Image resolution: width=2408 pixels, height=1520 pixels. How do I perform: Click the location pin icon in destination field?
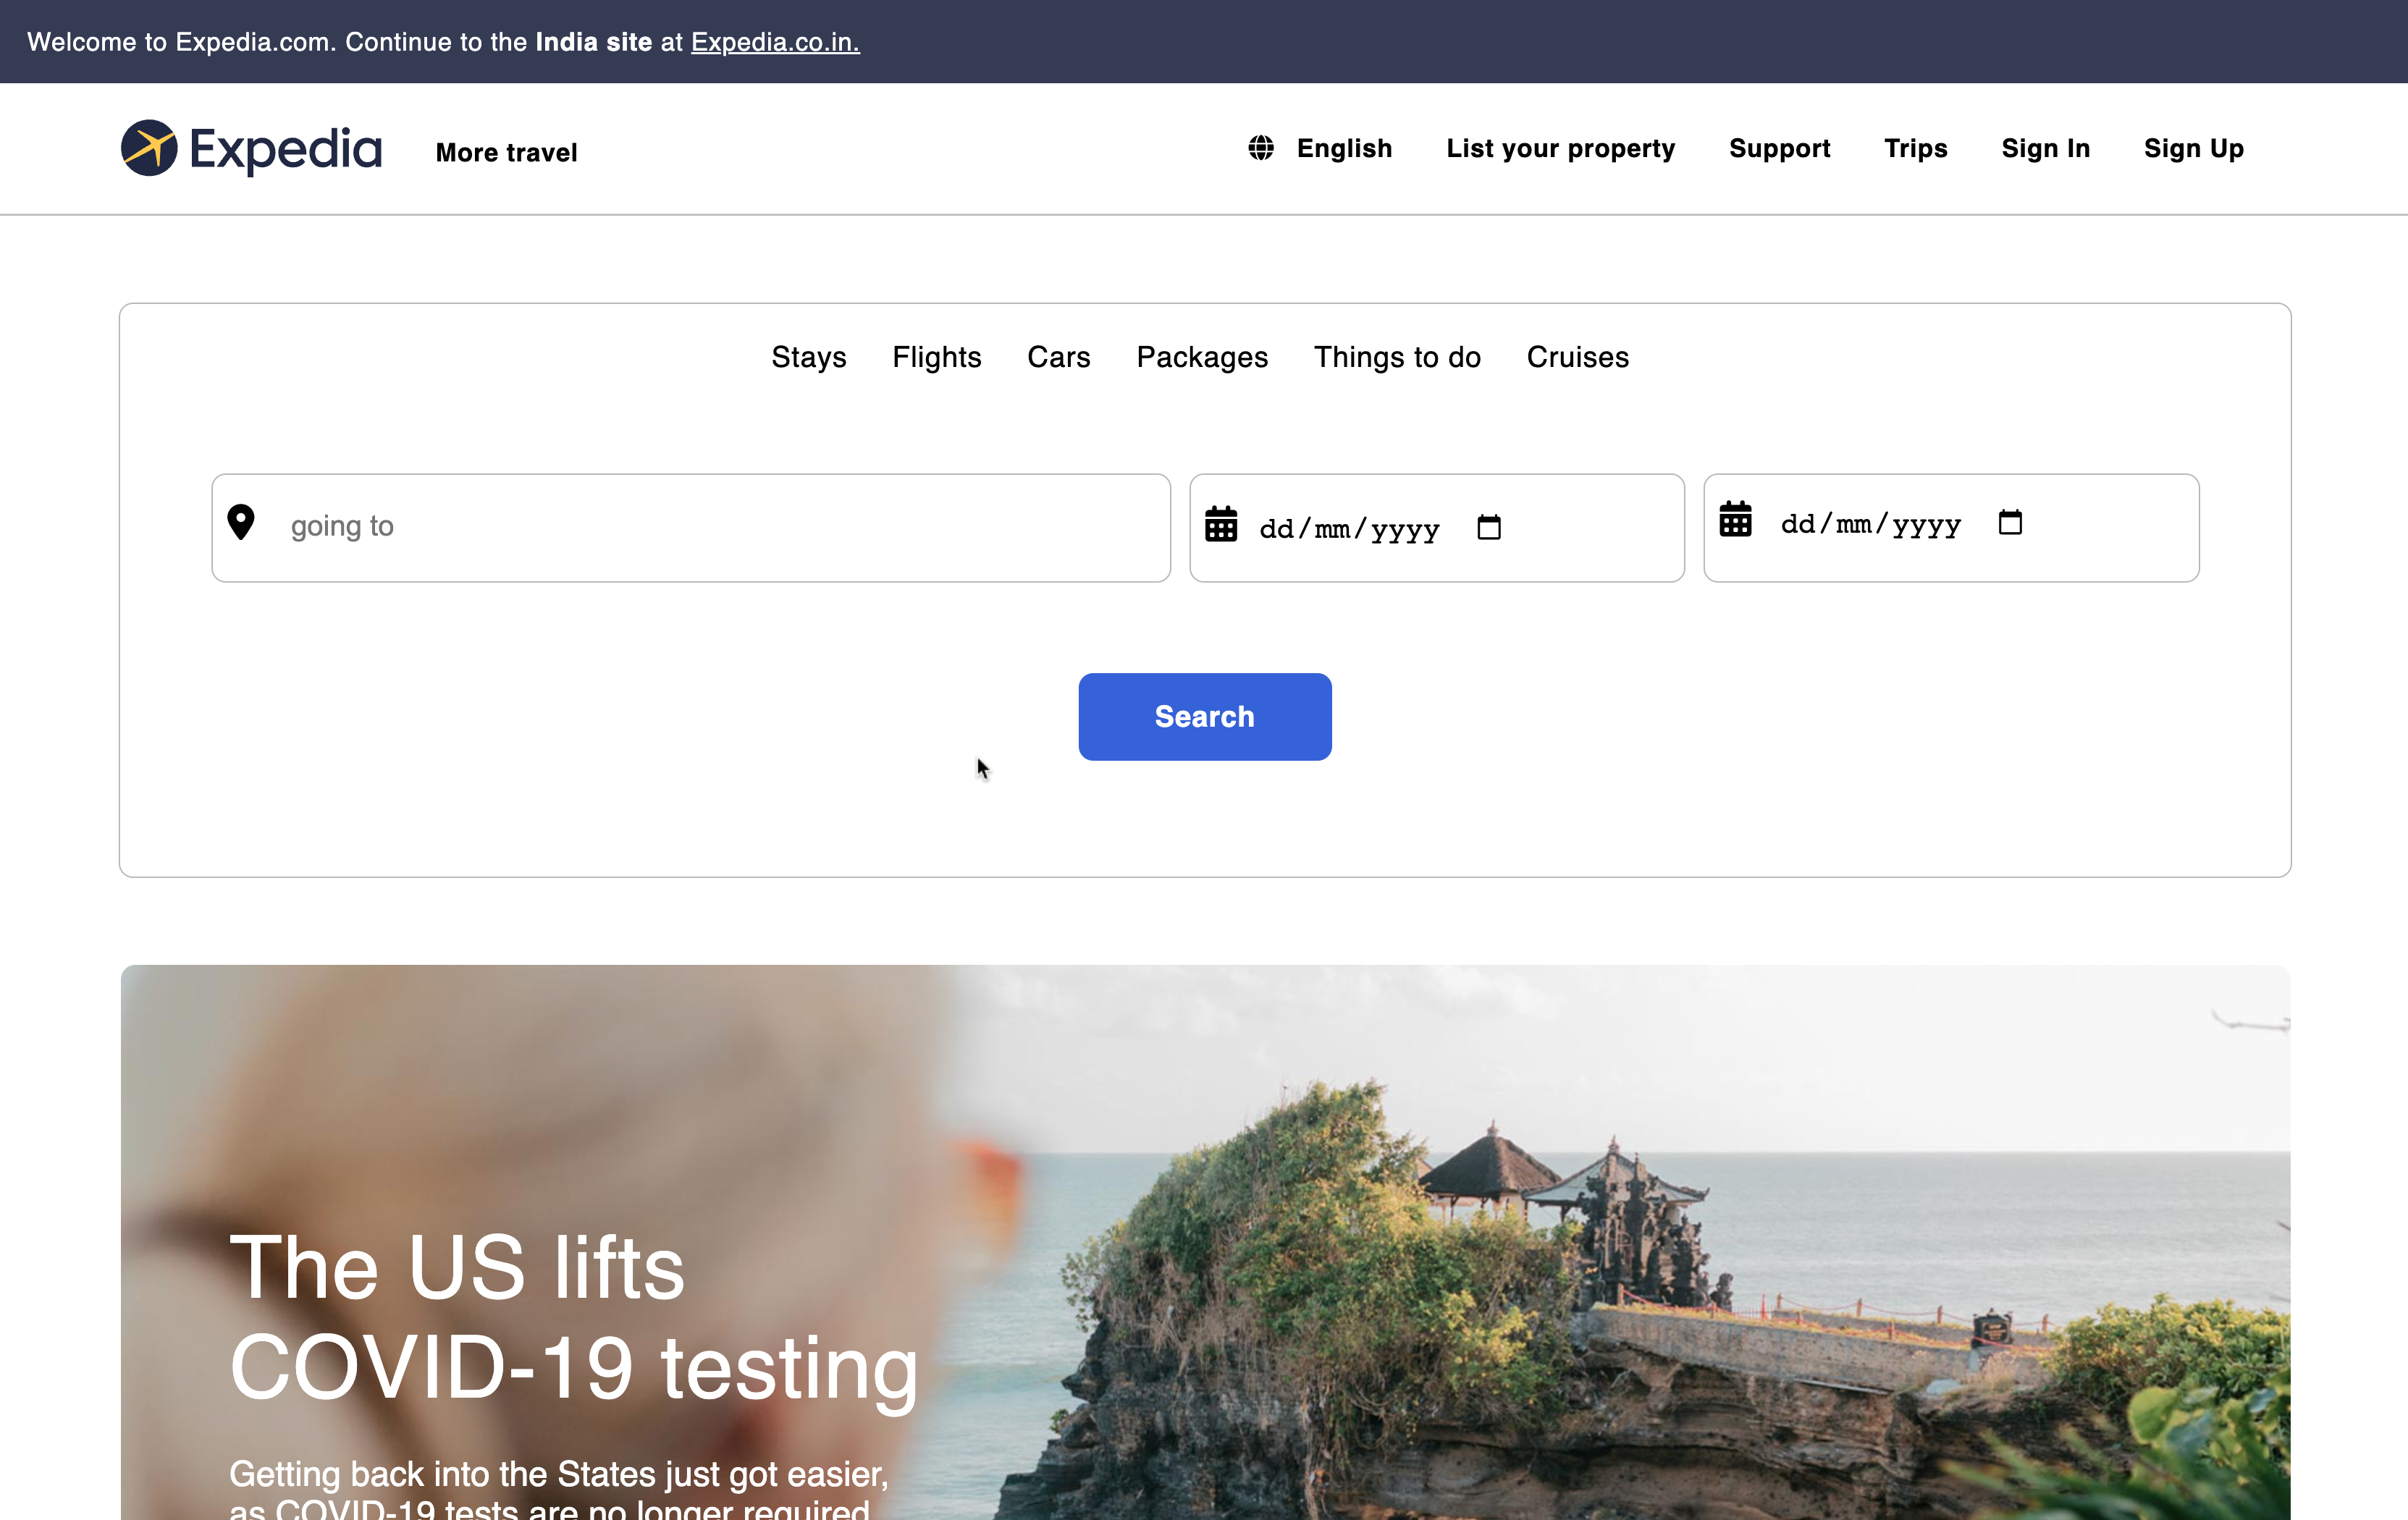pos(241,522)
